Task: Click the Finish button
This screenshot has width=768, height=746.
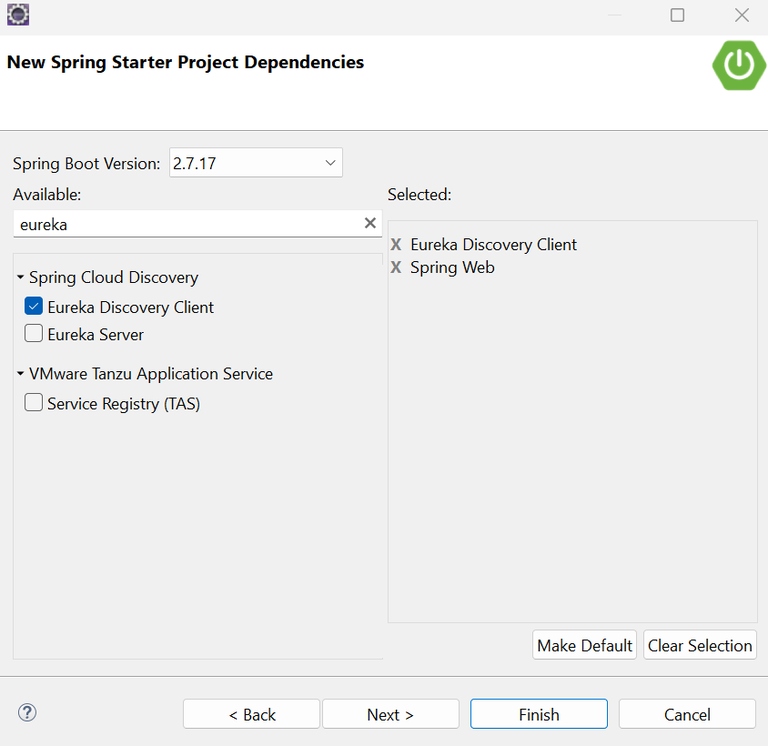Action: click(539, 714)
